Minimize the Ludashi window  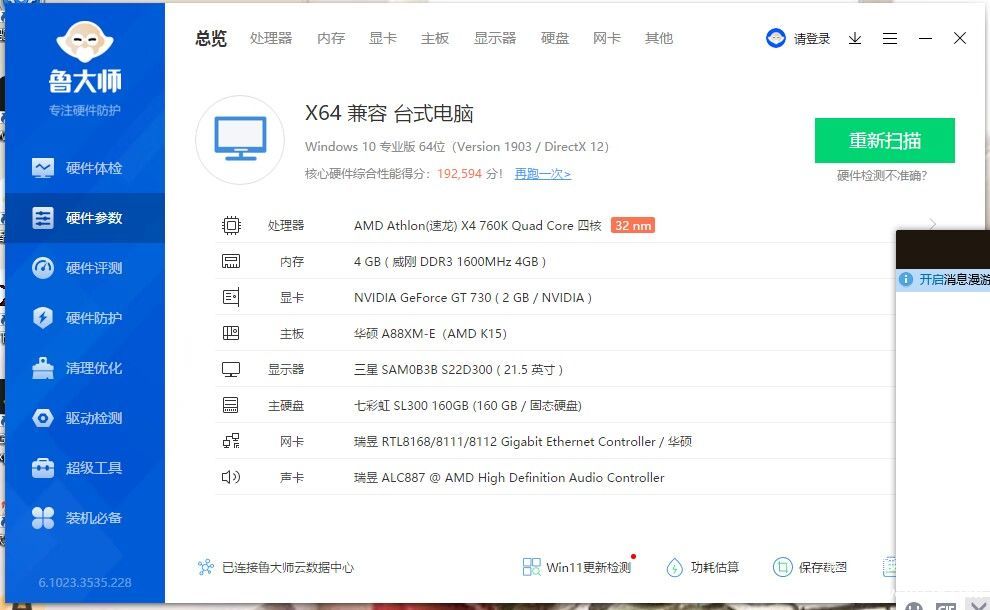pos(926,39)
